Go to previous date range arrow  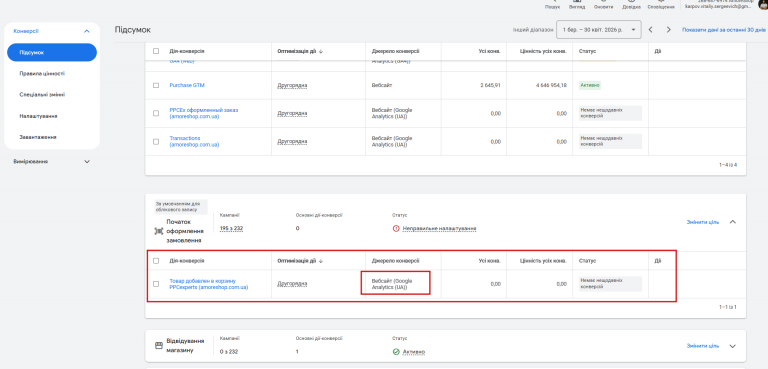tap(650, 30)
